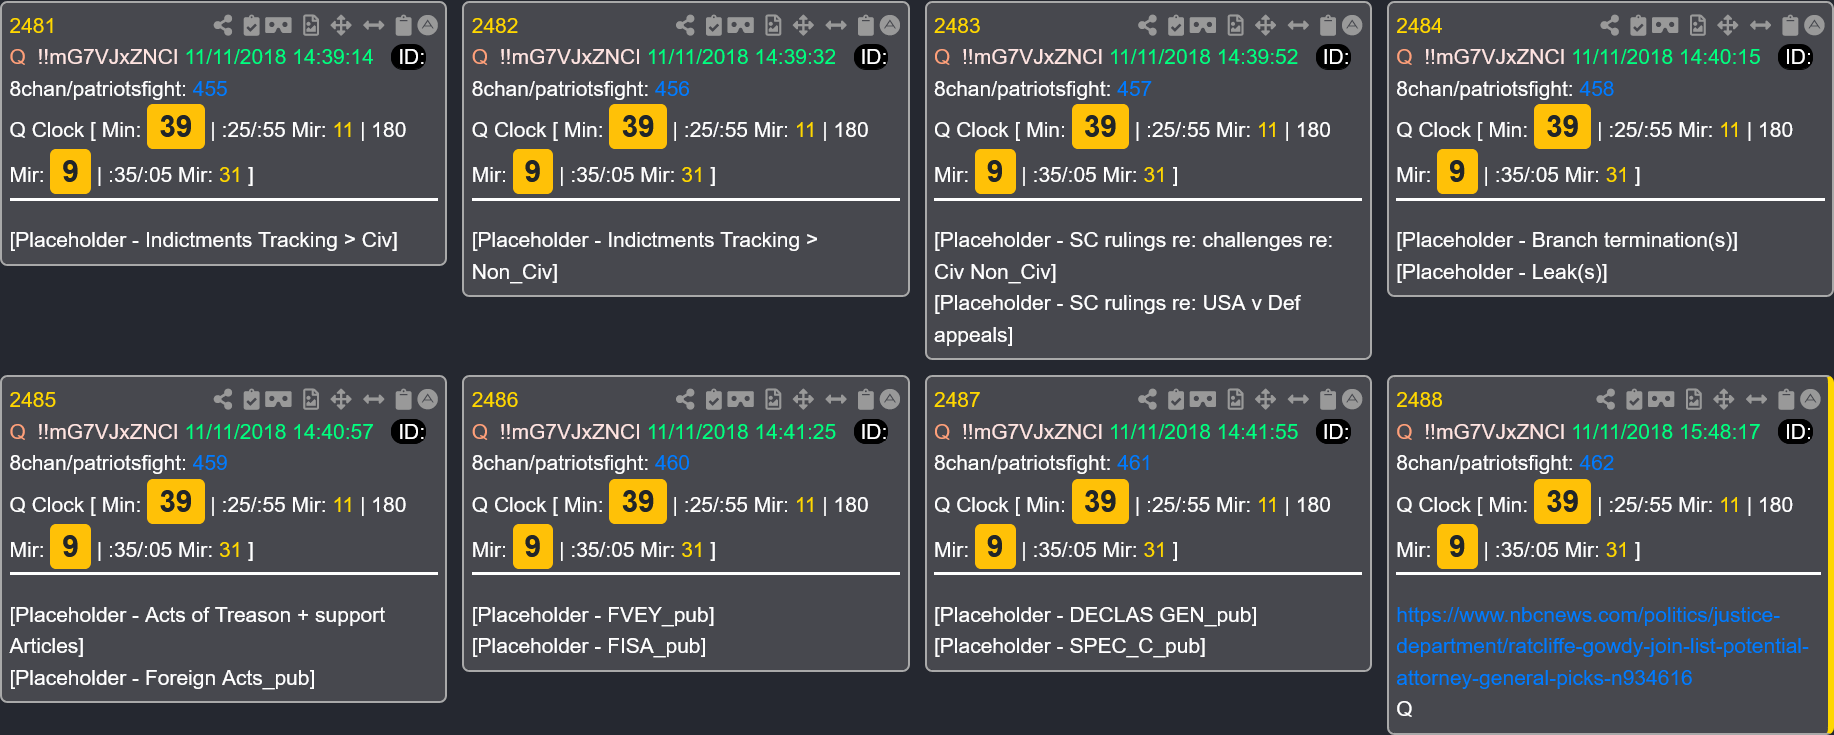Collapse post 2483 with circled caret
The height and width of the screenshot is (735, 1834).
[x=1352, y=25]
